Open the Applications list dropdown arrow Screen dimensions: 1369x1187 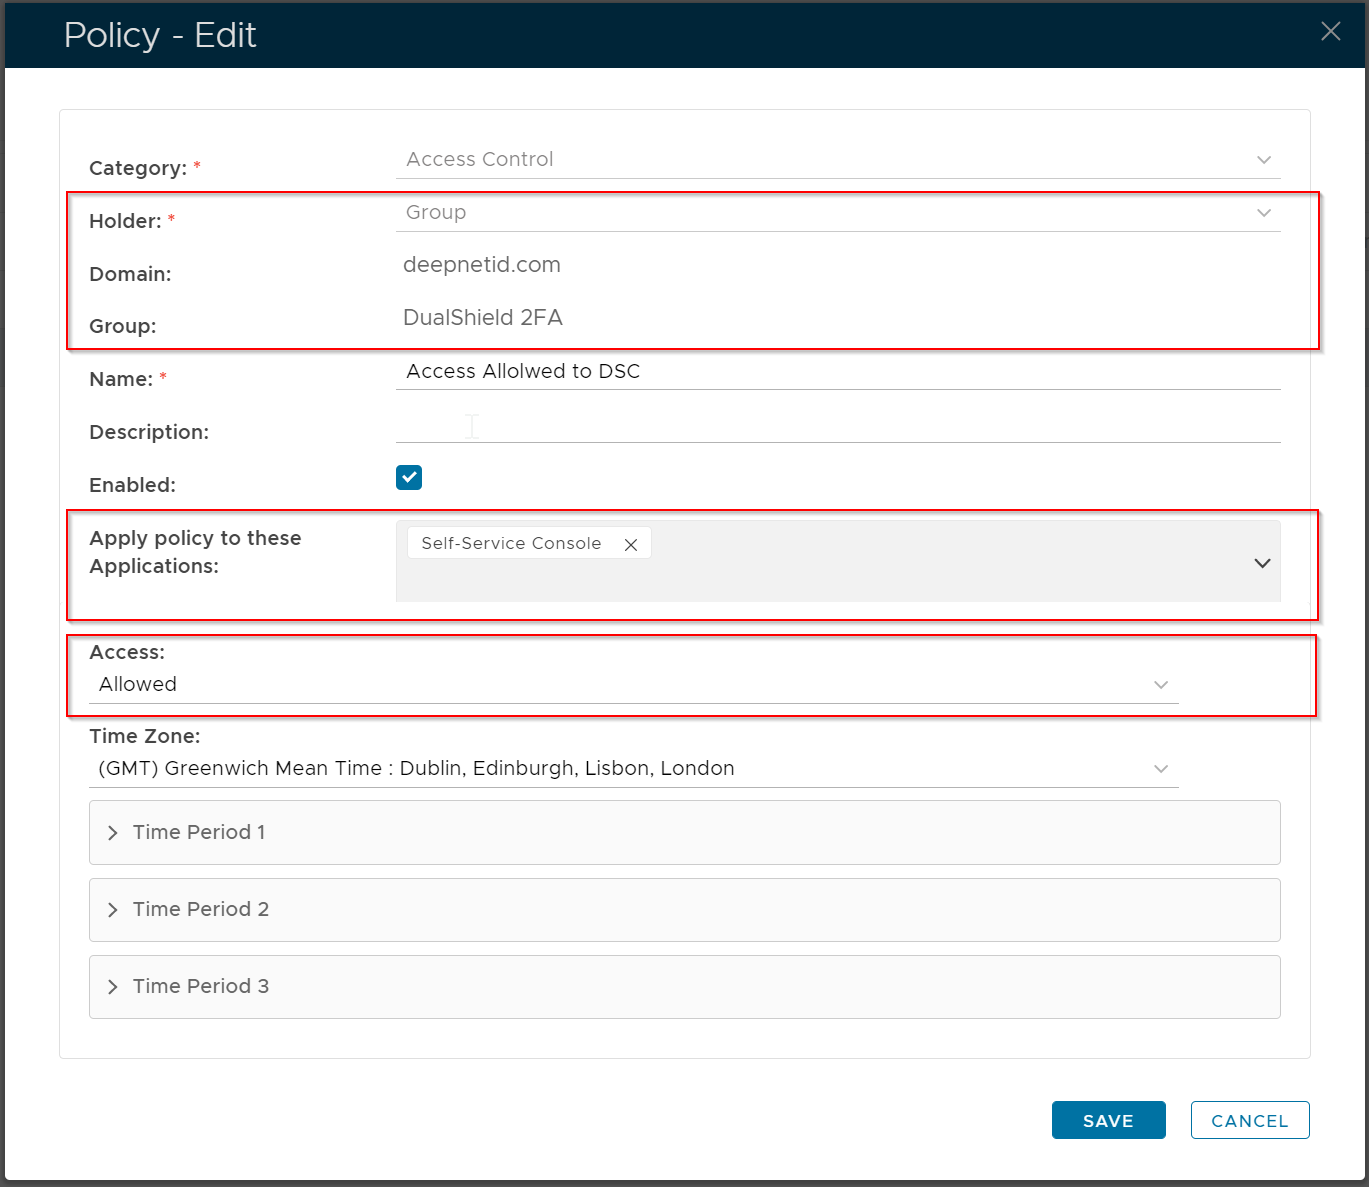click(1262, 563)
